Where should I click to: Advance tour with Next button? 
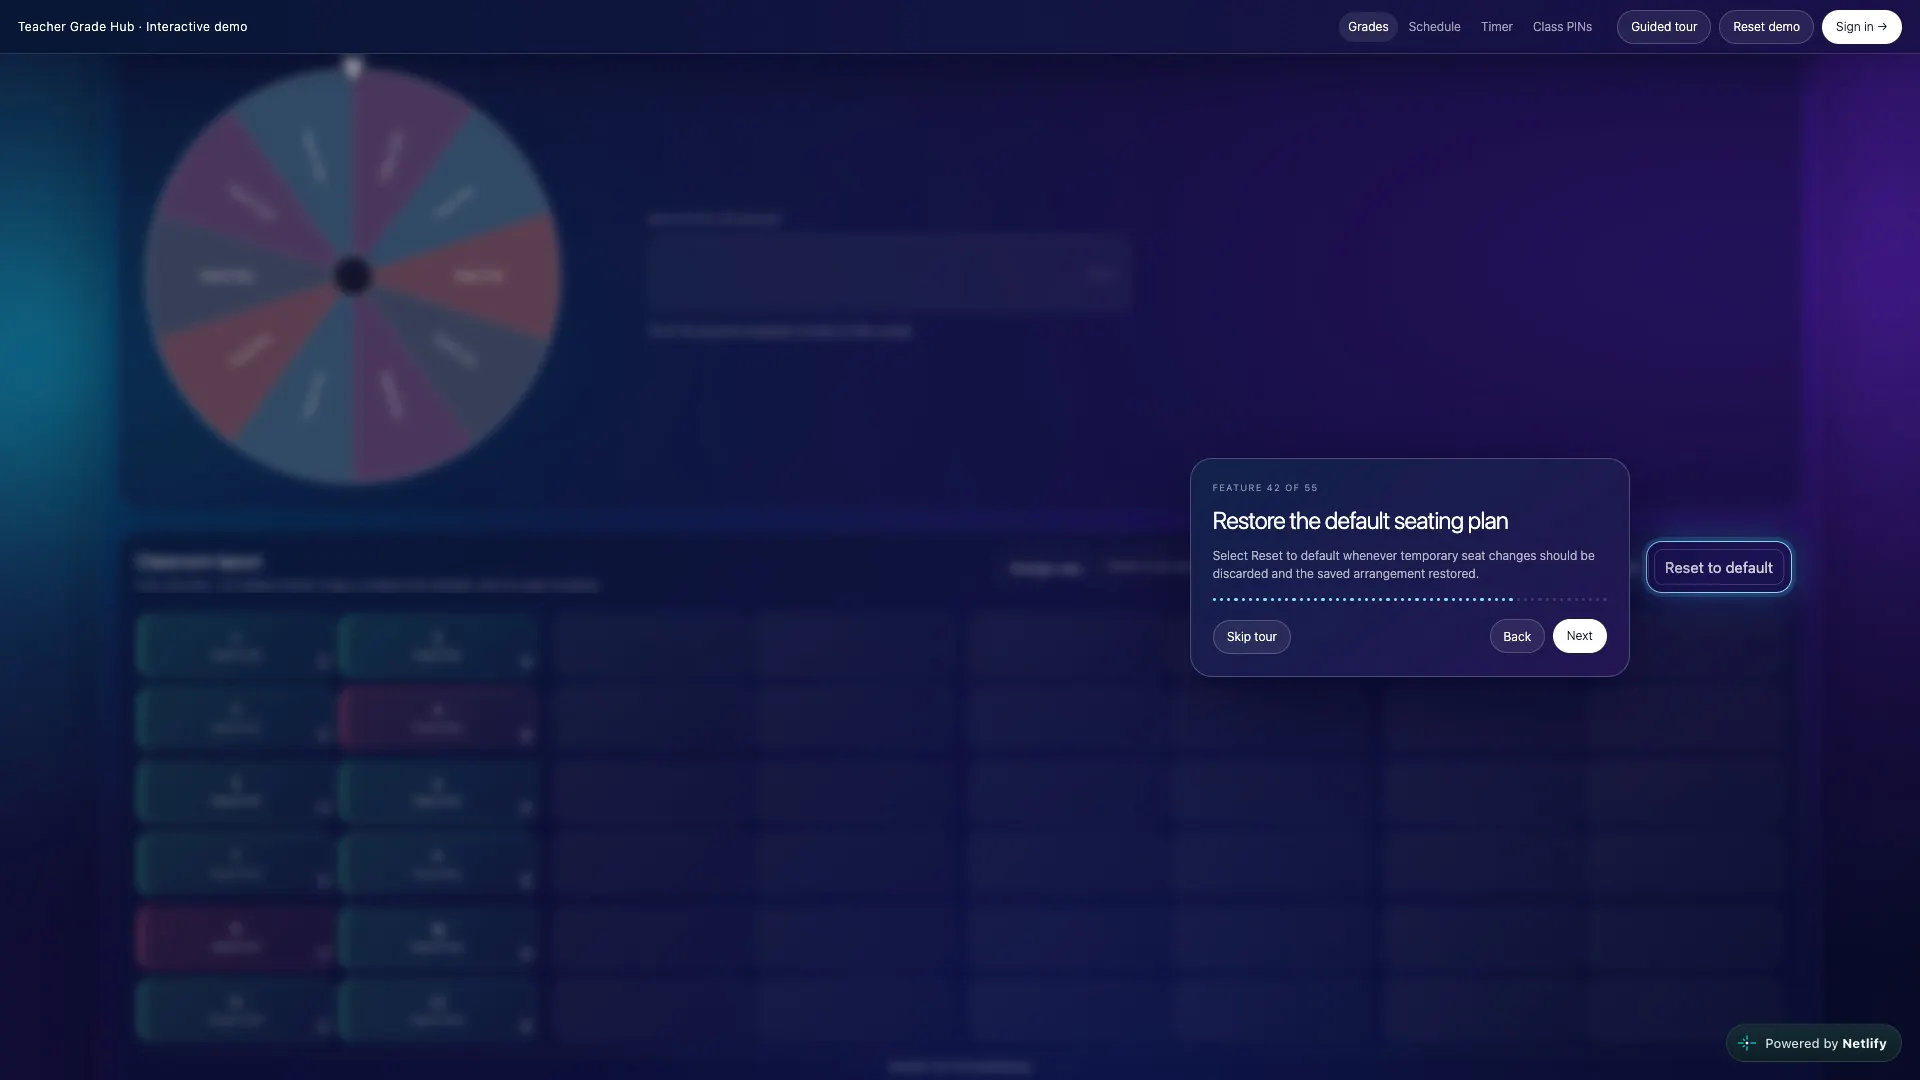1579,636
